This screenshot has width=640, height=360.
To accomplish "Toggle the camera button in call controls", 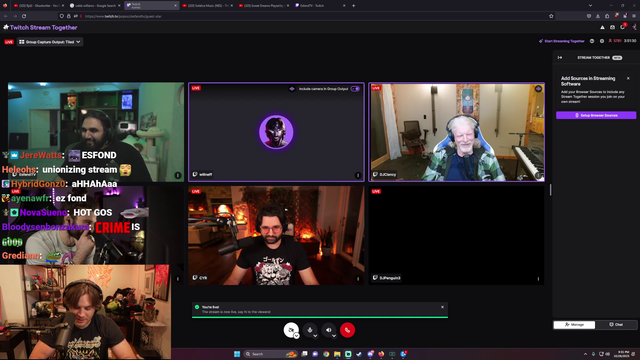I will 291,330.
